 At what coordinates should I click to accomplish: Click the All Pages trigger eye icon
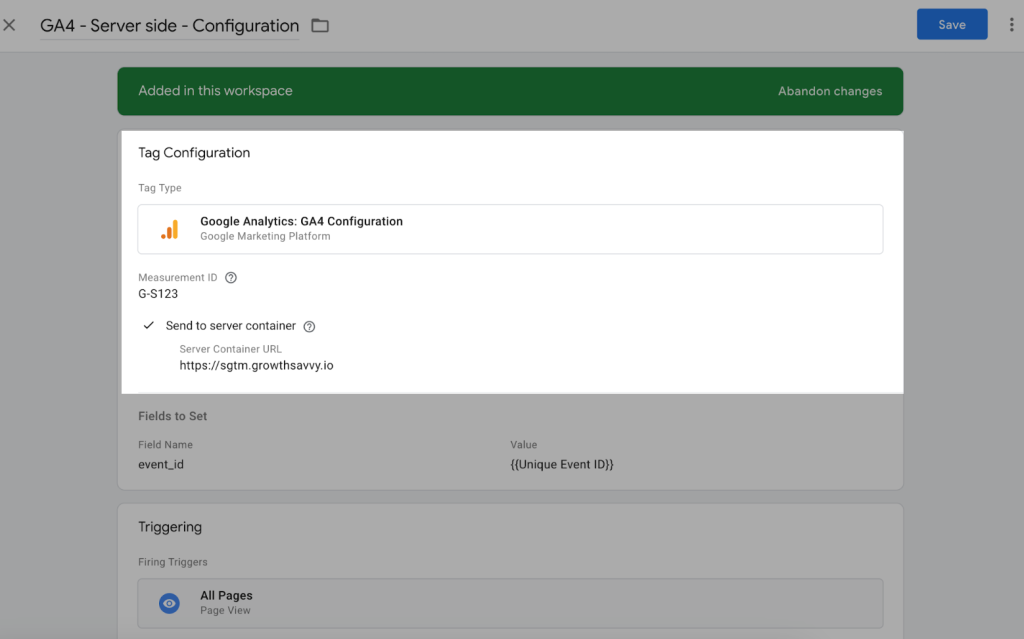[169, 603]
